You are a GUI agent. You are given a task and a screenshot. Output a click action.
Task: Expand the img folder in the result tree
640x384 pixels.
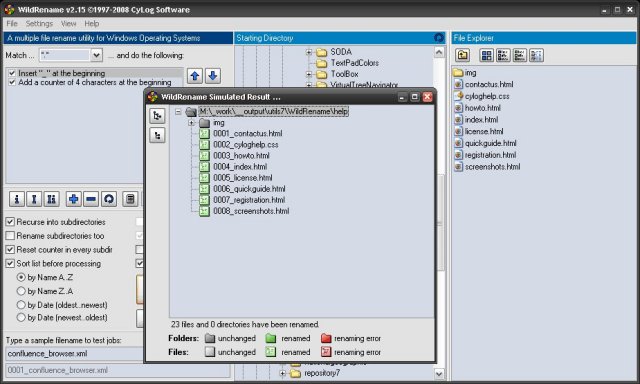click(x=191, y=123)
